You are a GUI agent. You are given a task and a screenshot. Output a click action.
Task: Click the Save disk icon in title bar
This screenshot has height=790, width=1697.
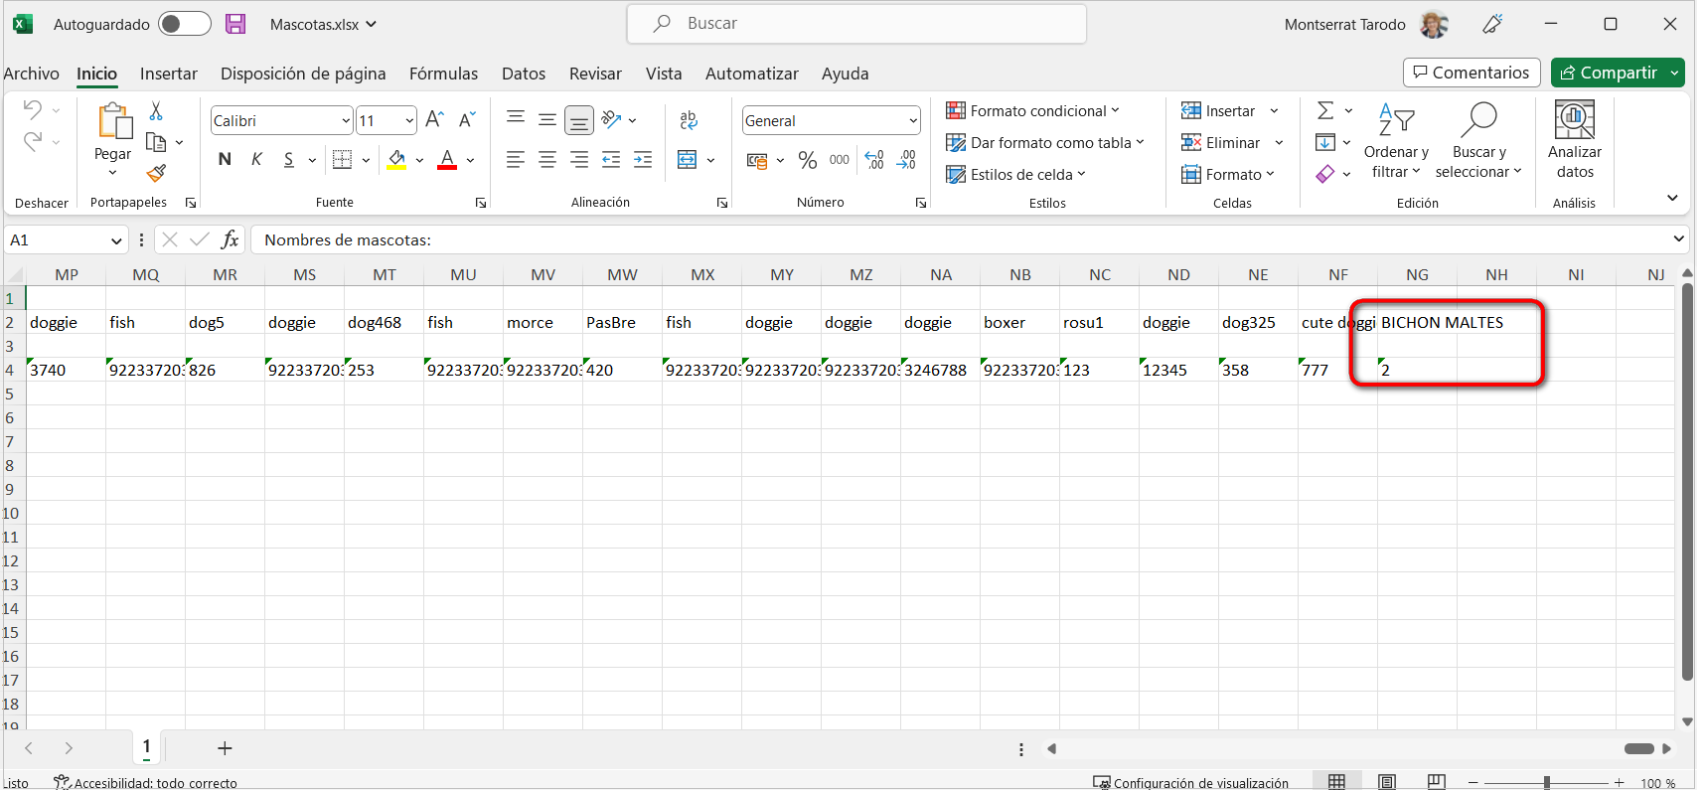(236, 24)
